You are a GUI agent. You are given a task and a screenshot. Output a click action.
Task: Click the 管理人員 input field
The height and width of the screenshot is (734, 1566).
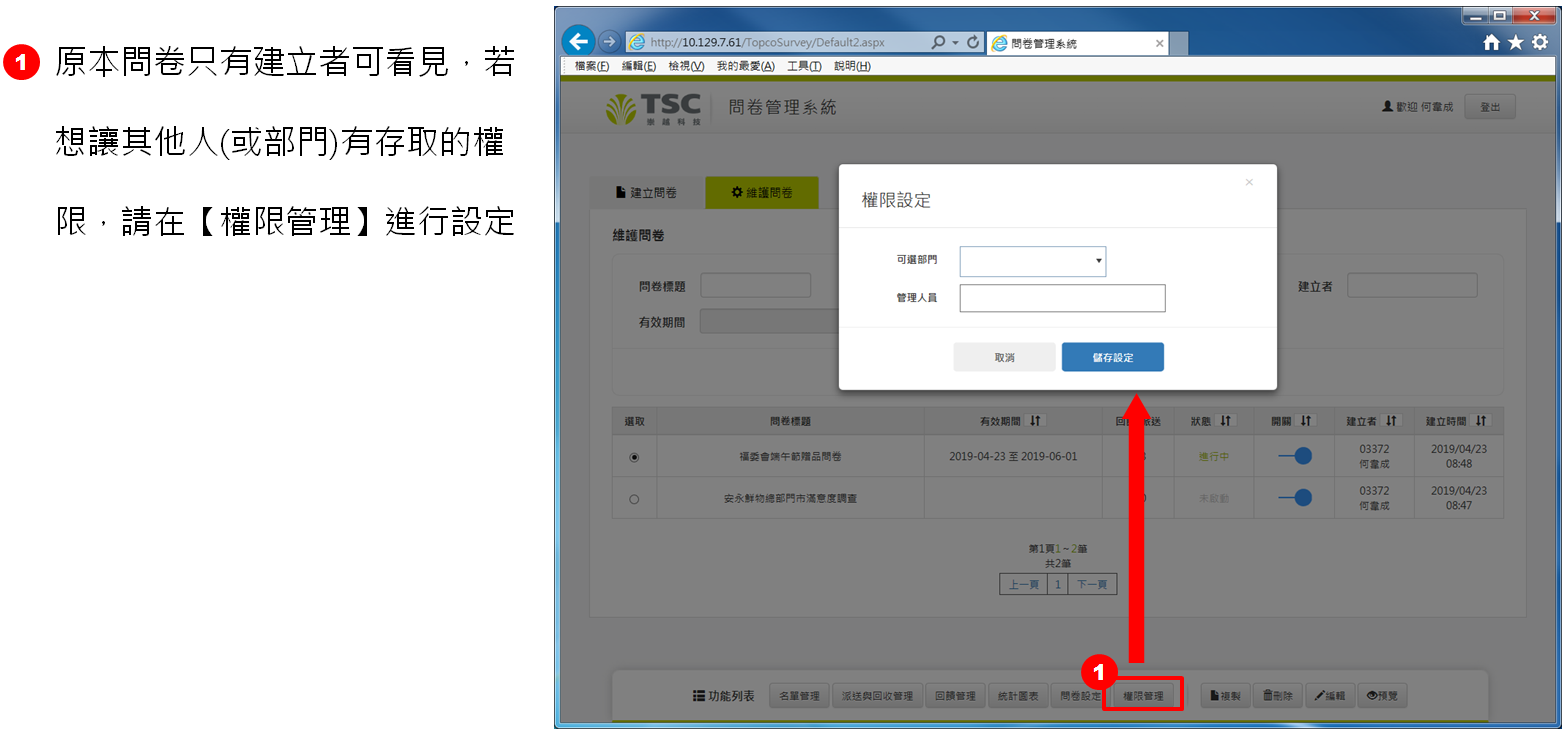1062,299
